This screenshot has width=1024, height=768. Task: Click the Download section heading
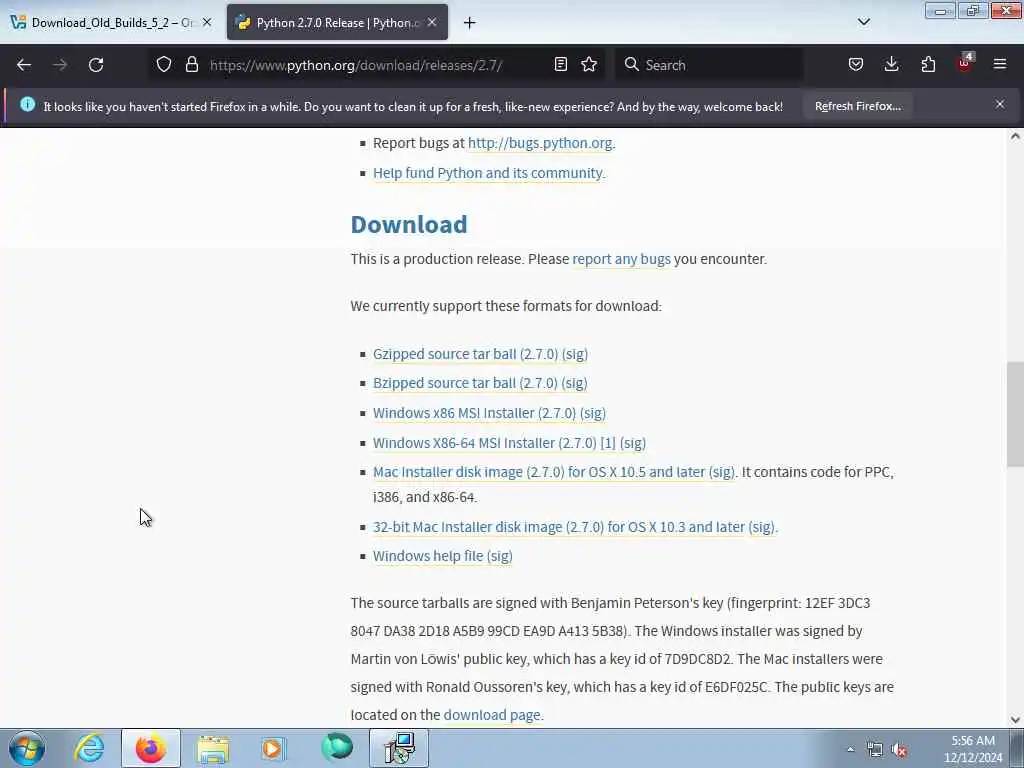click(x=409, y=225)
